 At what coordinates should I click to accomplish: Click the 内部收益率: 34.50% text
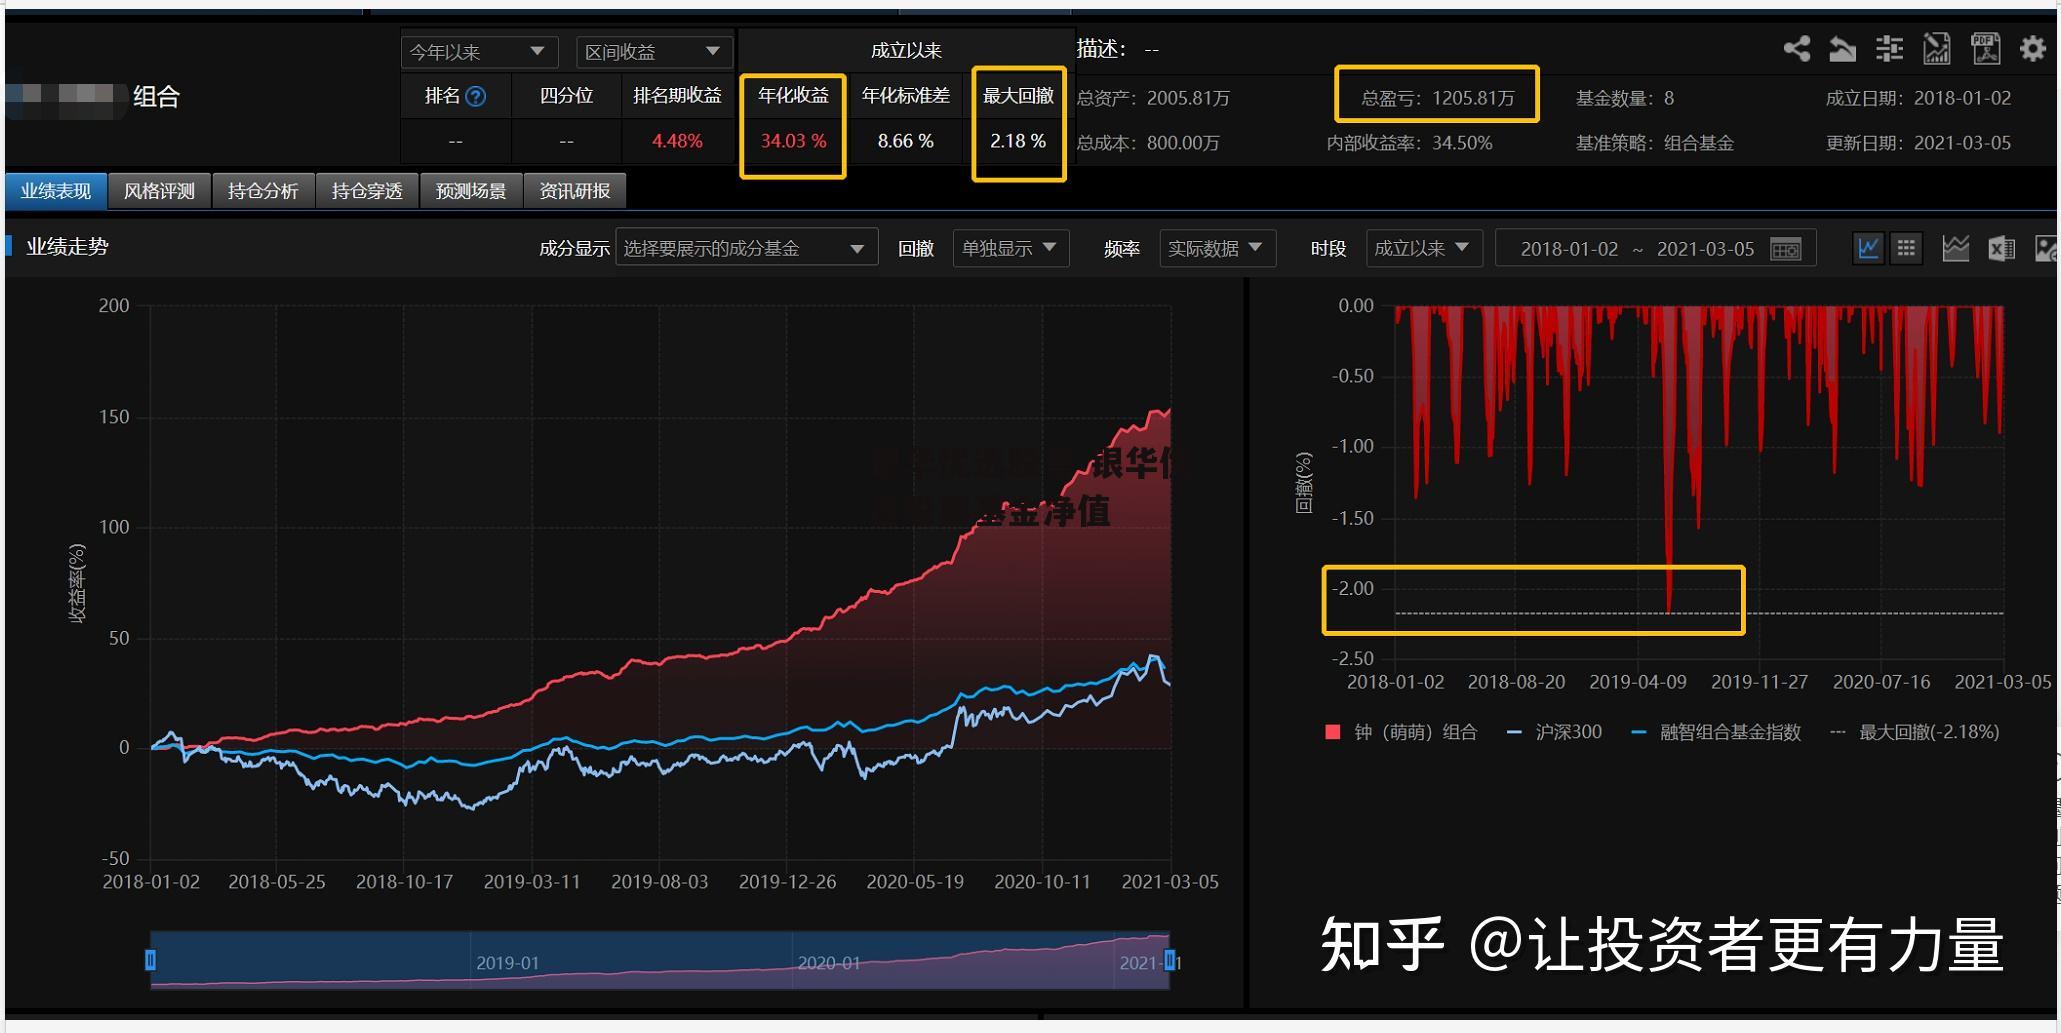click(x=1409, y=143)
